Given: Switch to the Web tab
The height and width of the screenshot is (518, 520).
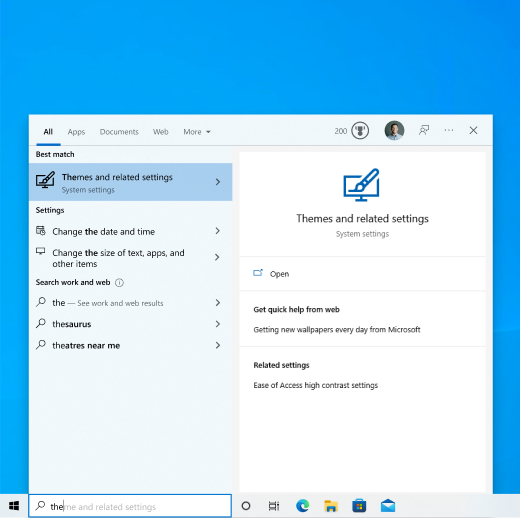Looking at the screenshot, I should pos(161,132).
